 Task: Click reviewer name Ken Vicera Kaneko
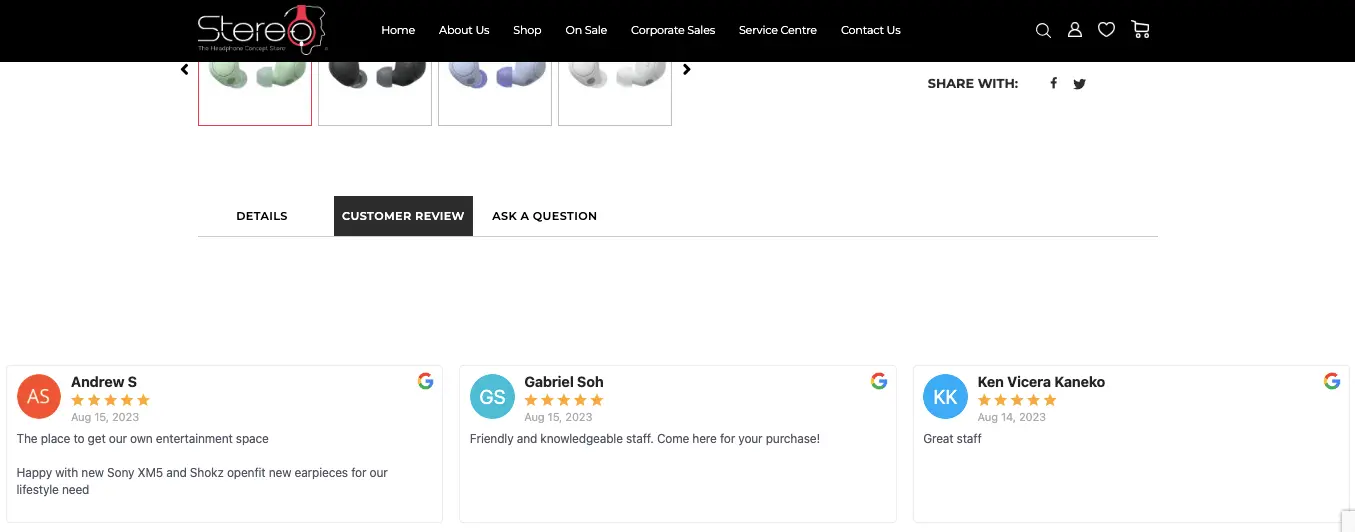(x=1041, y=382)
